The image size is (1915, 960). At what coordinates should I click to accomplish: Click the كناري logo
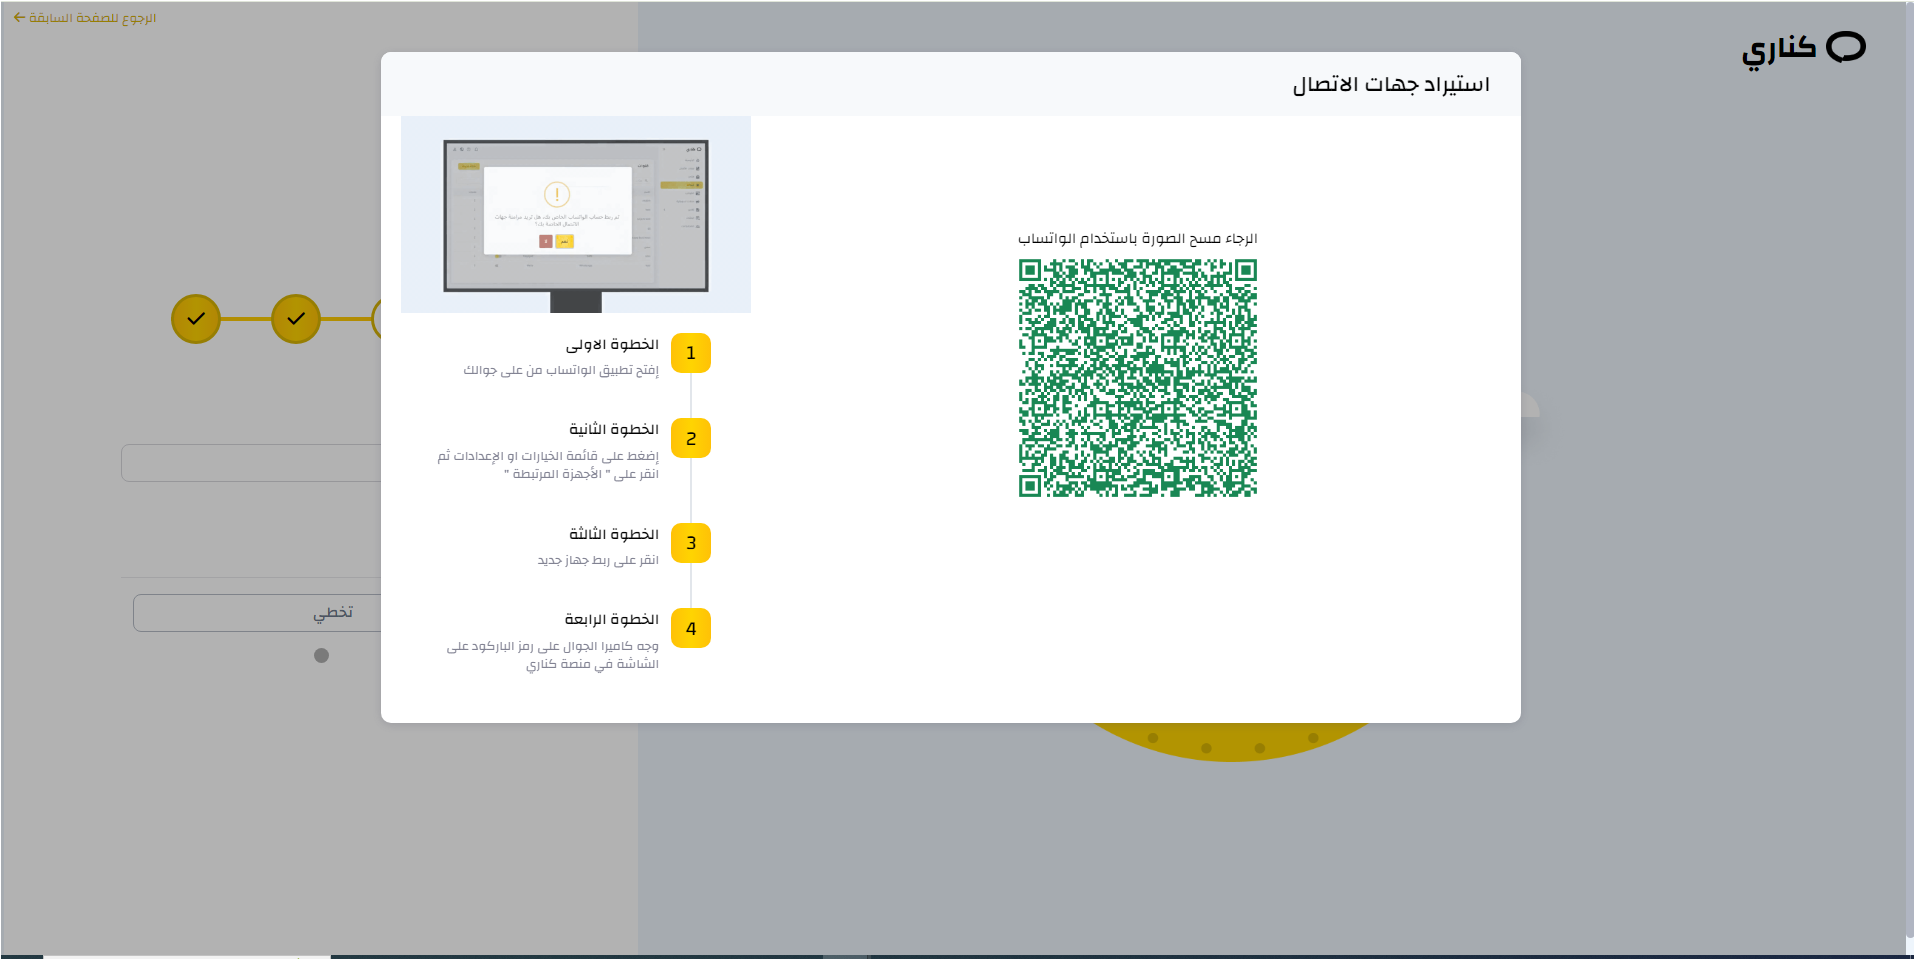point(1803,49)
